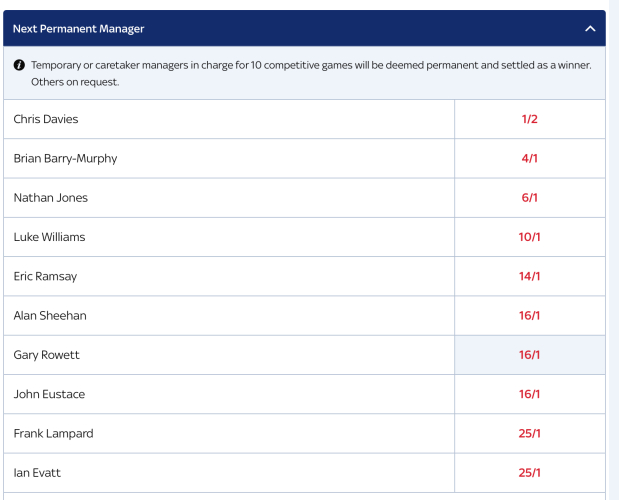Click the info icon beside caretaker note
The height and width of the screenshot is (500, 619).
coord(19,65)
